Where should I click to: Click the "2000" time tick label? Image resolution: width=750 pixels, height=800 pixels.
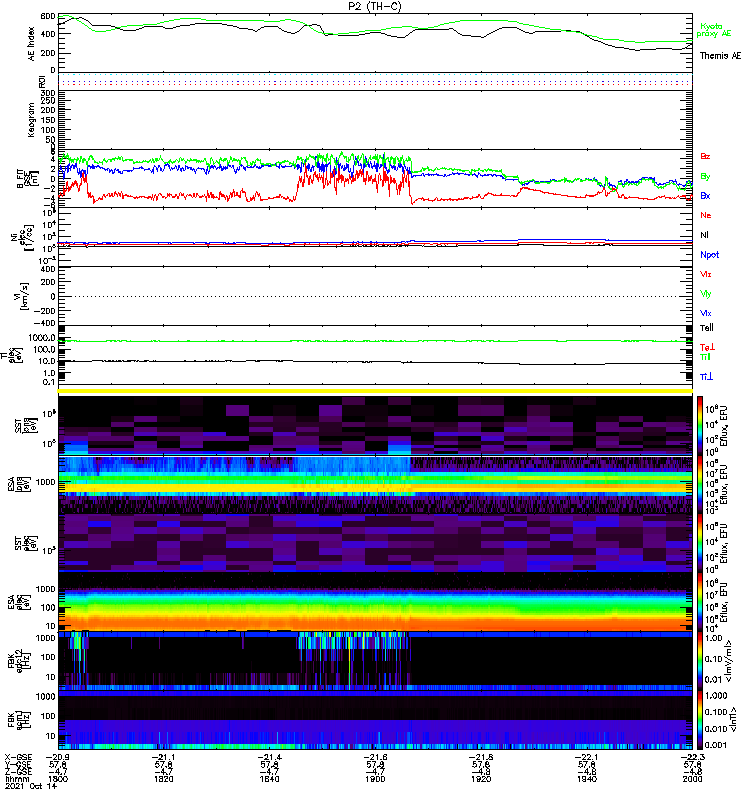[692, 779]
